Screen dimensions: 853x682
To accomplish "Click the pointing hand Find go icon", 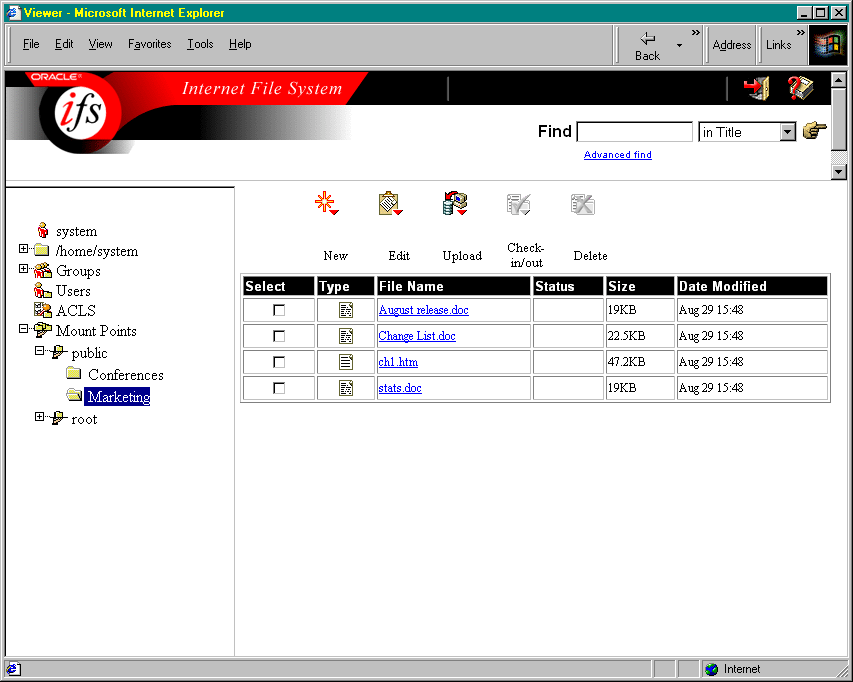I will coord(814,131).
